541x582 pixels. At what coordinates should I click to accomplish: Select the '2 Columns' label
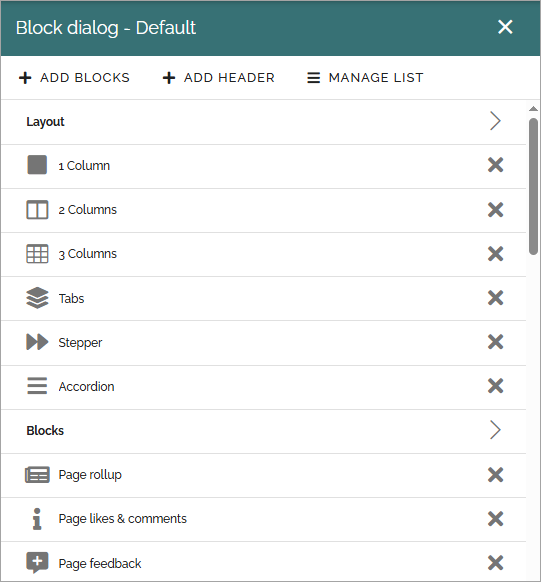88,210
